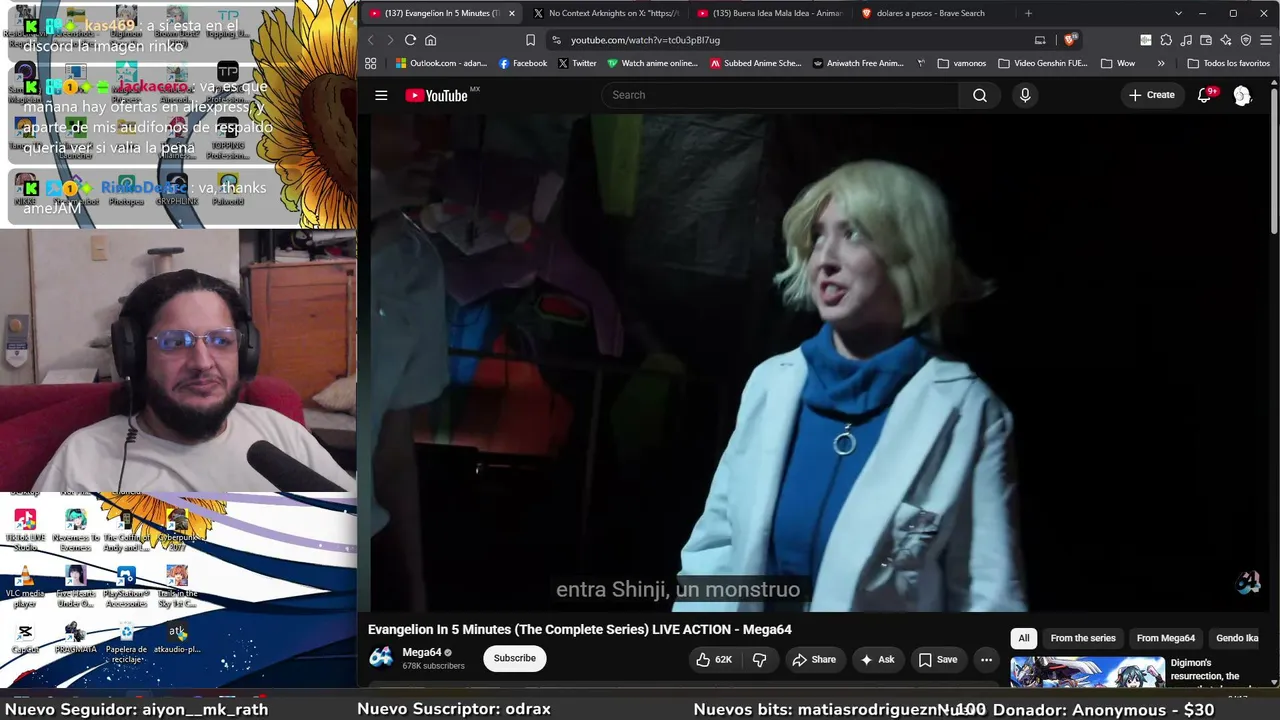Open the Aniwatch Free Anim... bookmark
The width and height of the screenshot is (1280, 720).
click(x=858, y=63)
